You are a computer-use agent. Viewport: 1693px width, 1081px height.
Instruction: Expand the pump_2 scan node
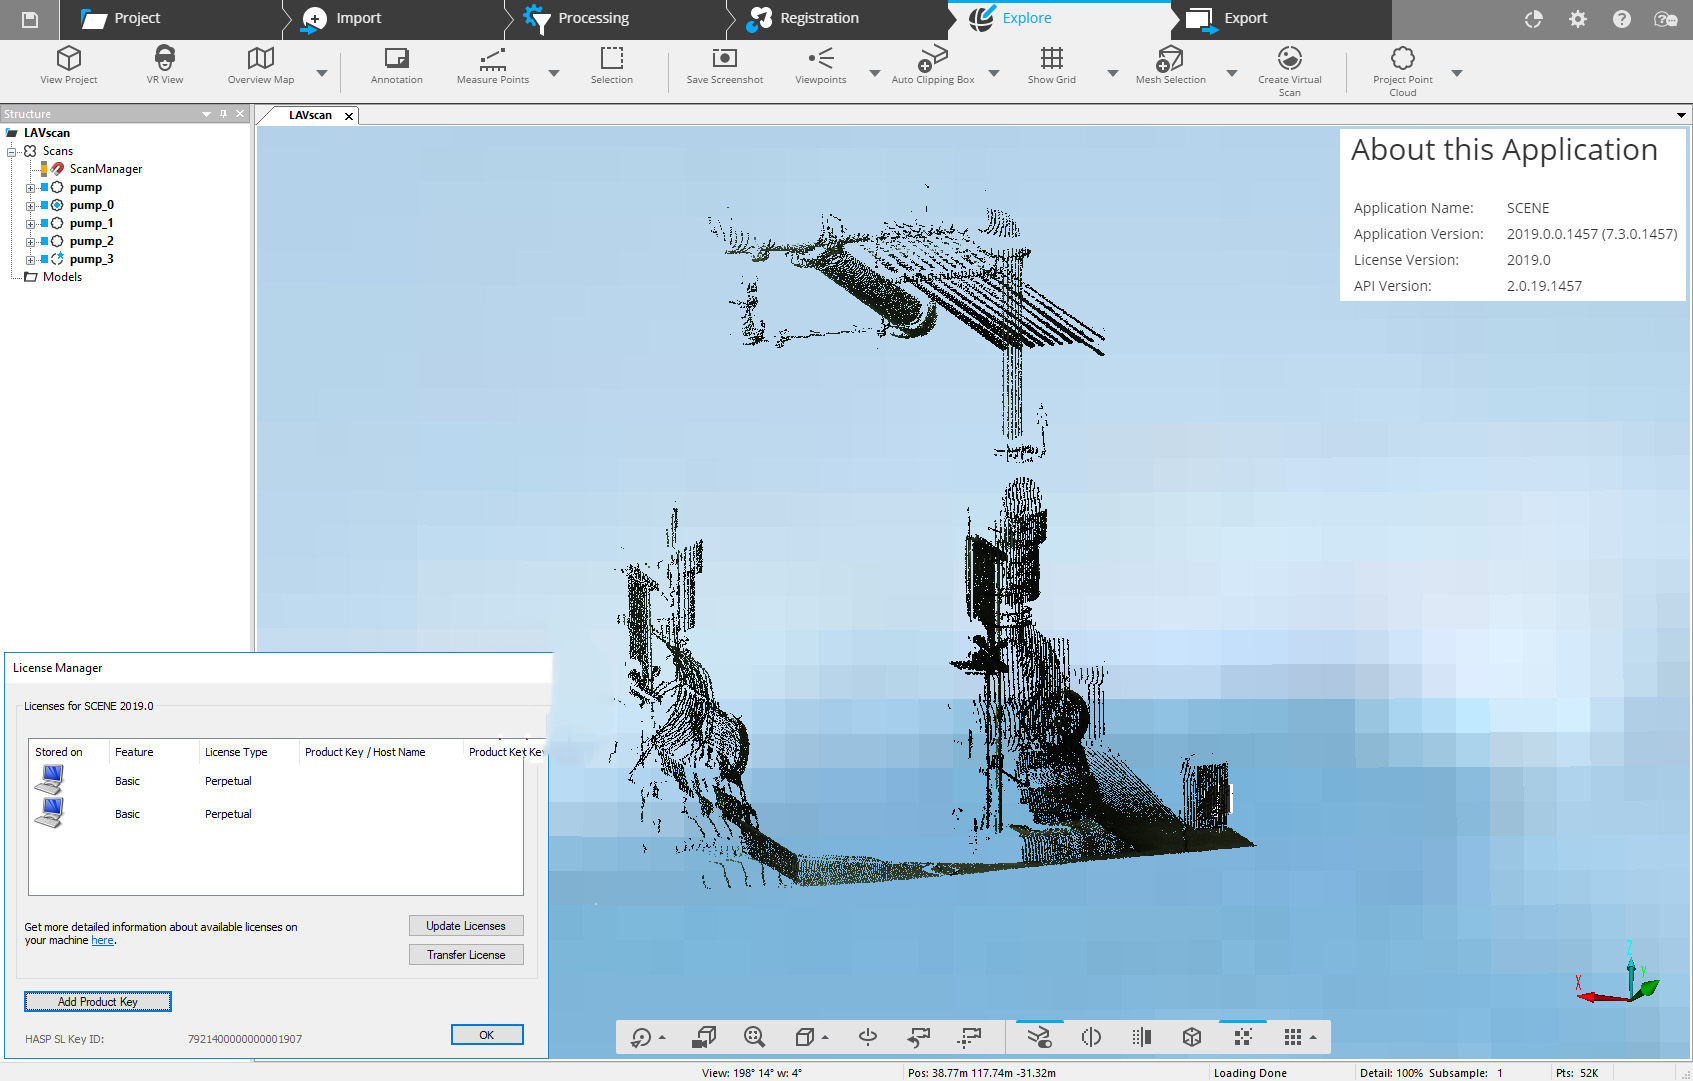(30, 242)
